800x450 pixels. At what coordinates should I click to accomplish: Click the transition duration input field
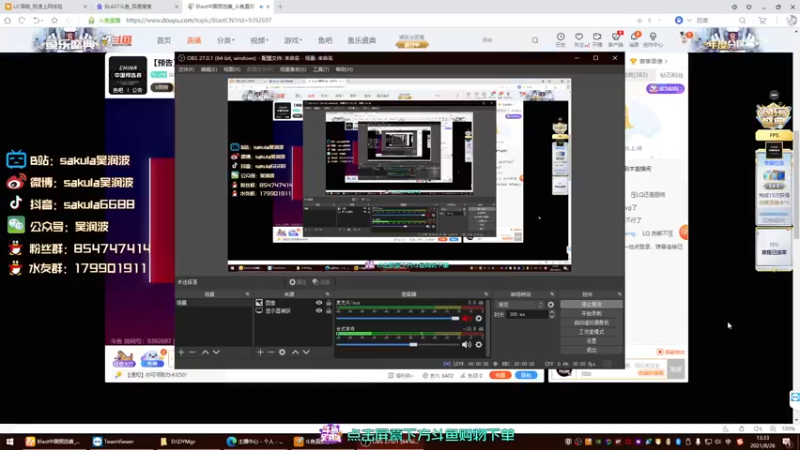click(x=527, y=314)
